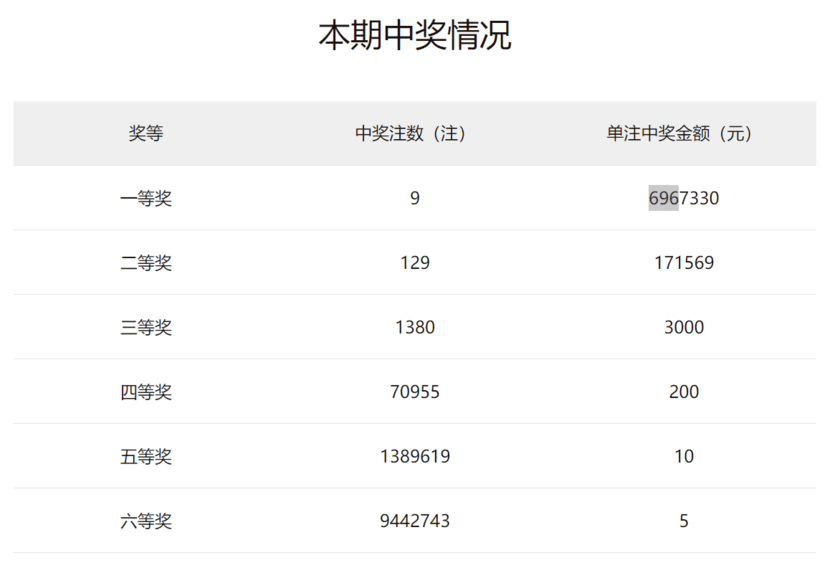Screen dimensions: 840x573
Task: Click the amount 5 for 六等奖
Action: [x=684, y=521]
